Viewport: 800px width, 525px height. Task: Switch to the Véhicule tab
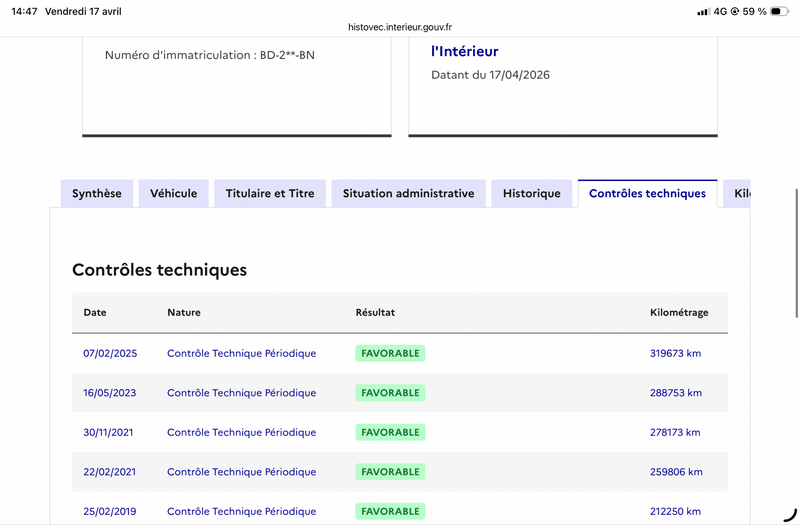tap(173, 193)
